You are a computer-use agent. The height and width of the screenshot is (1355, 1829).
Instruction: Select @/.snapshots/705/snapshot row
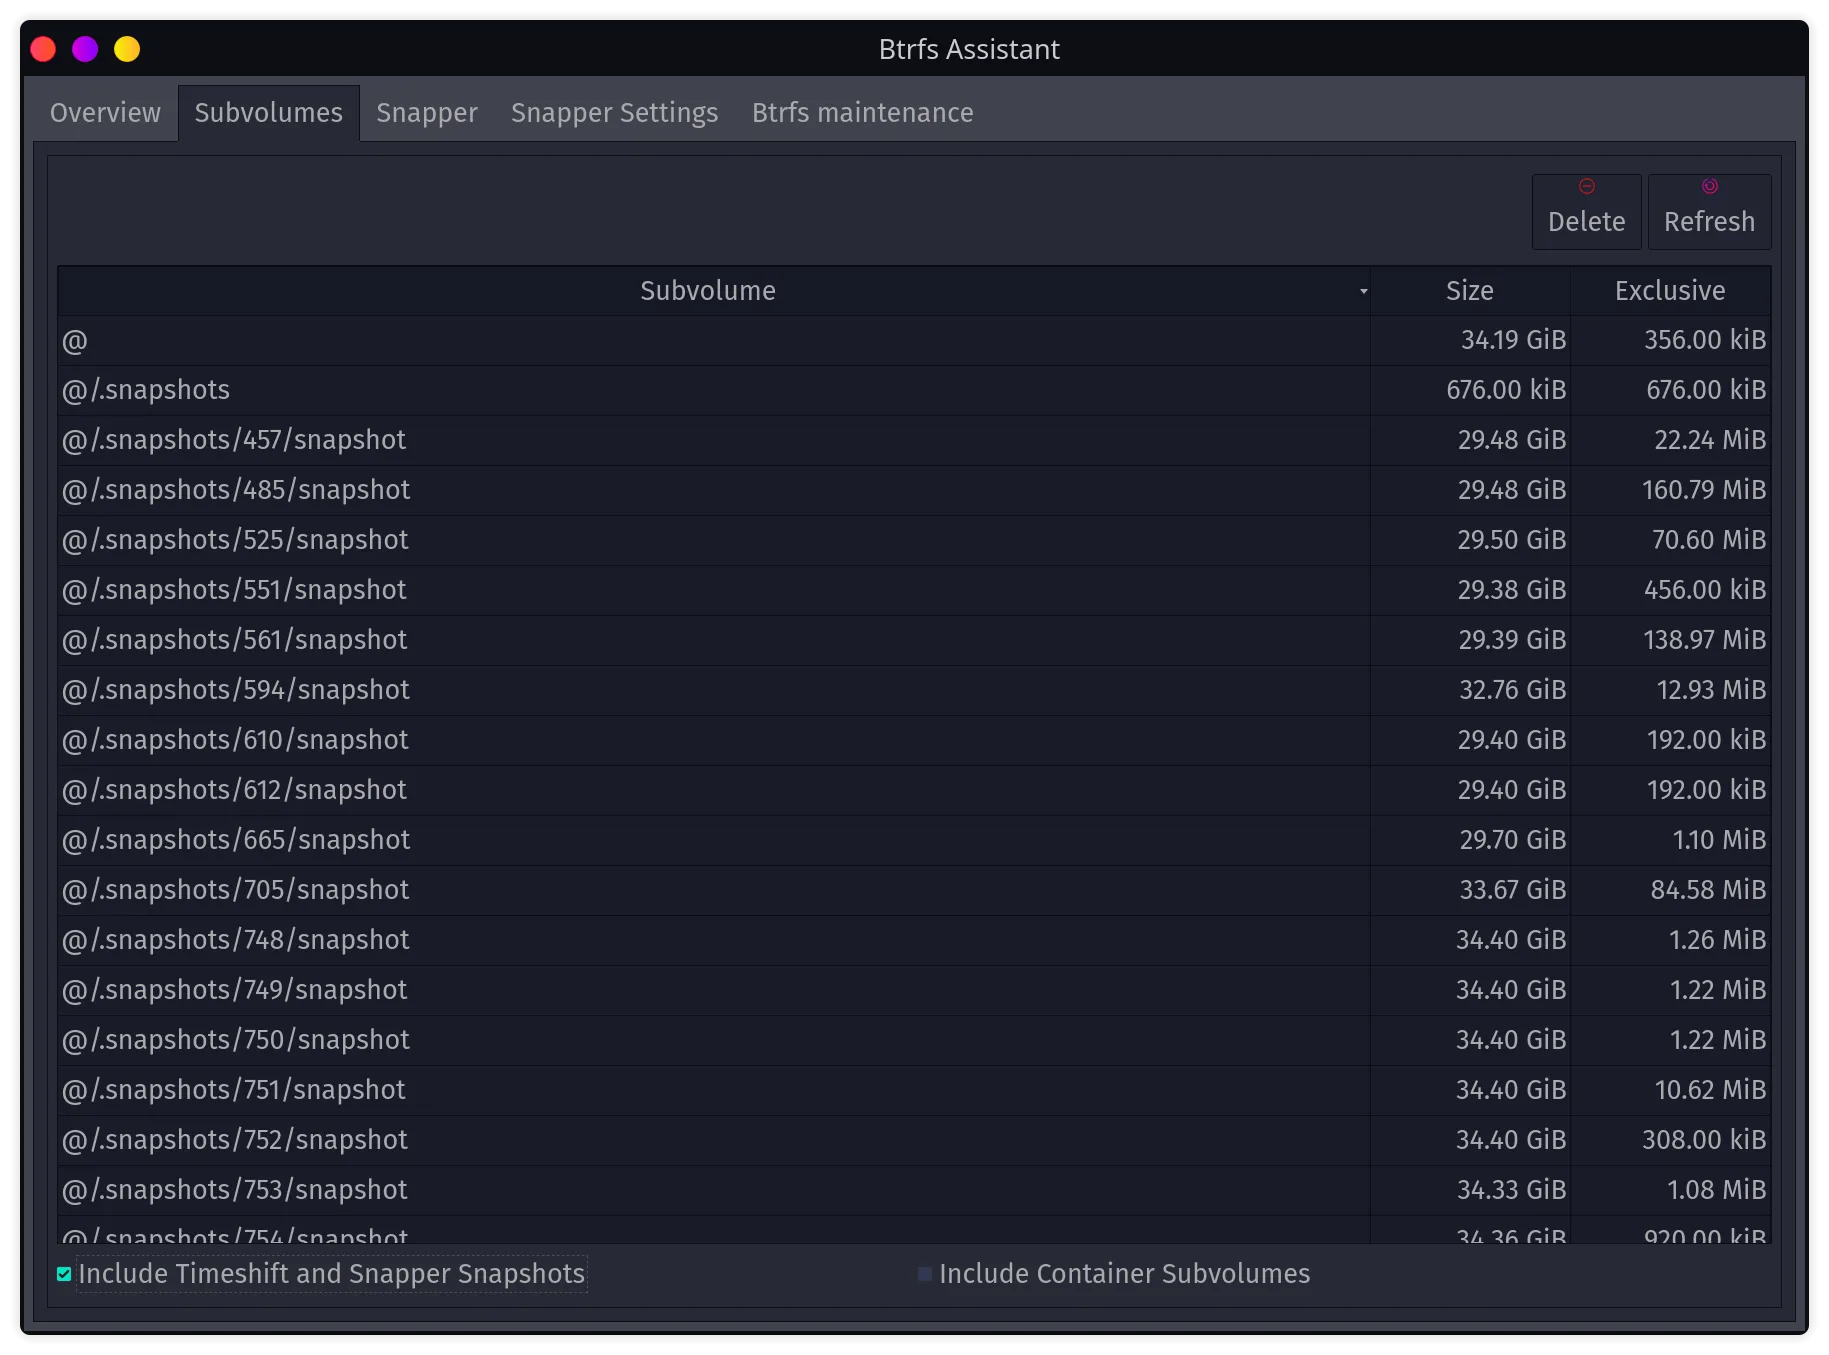pos(914,891)
